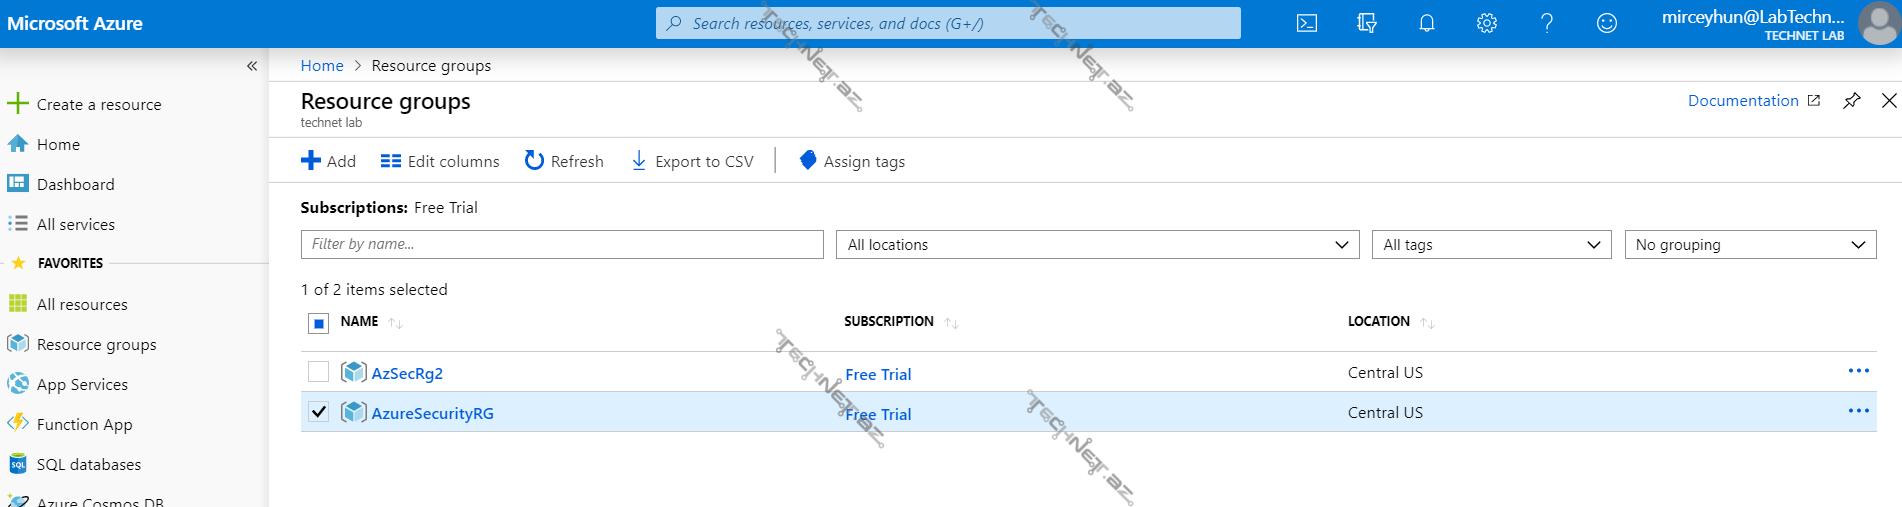The height and width of the screenshot is (507, 1902).
Task: Click the NAME column header text
Action: tap(359, 321)
